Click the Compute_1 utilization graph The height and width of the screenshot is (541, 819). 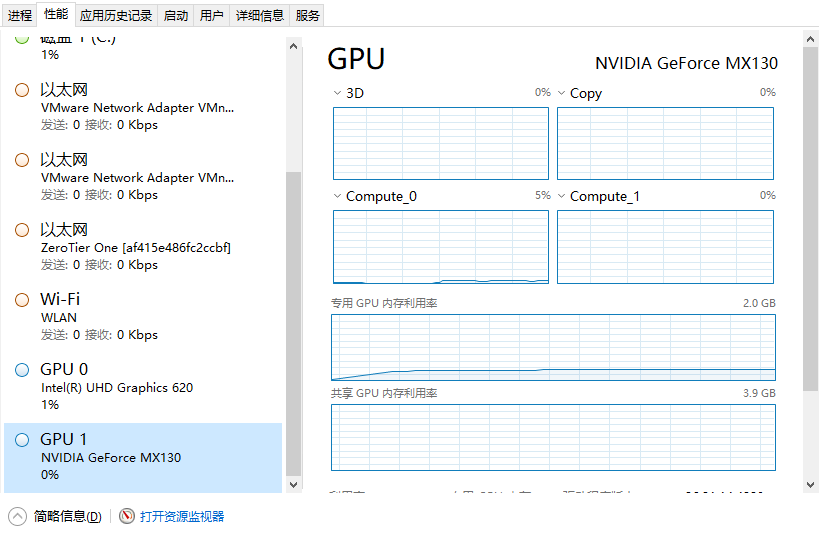[x=665, y=247]
